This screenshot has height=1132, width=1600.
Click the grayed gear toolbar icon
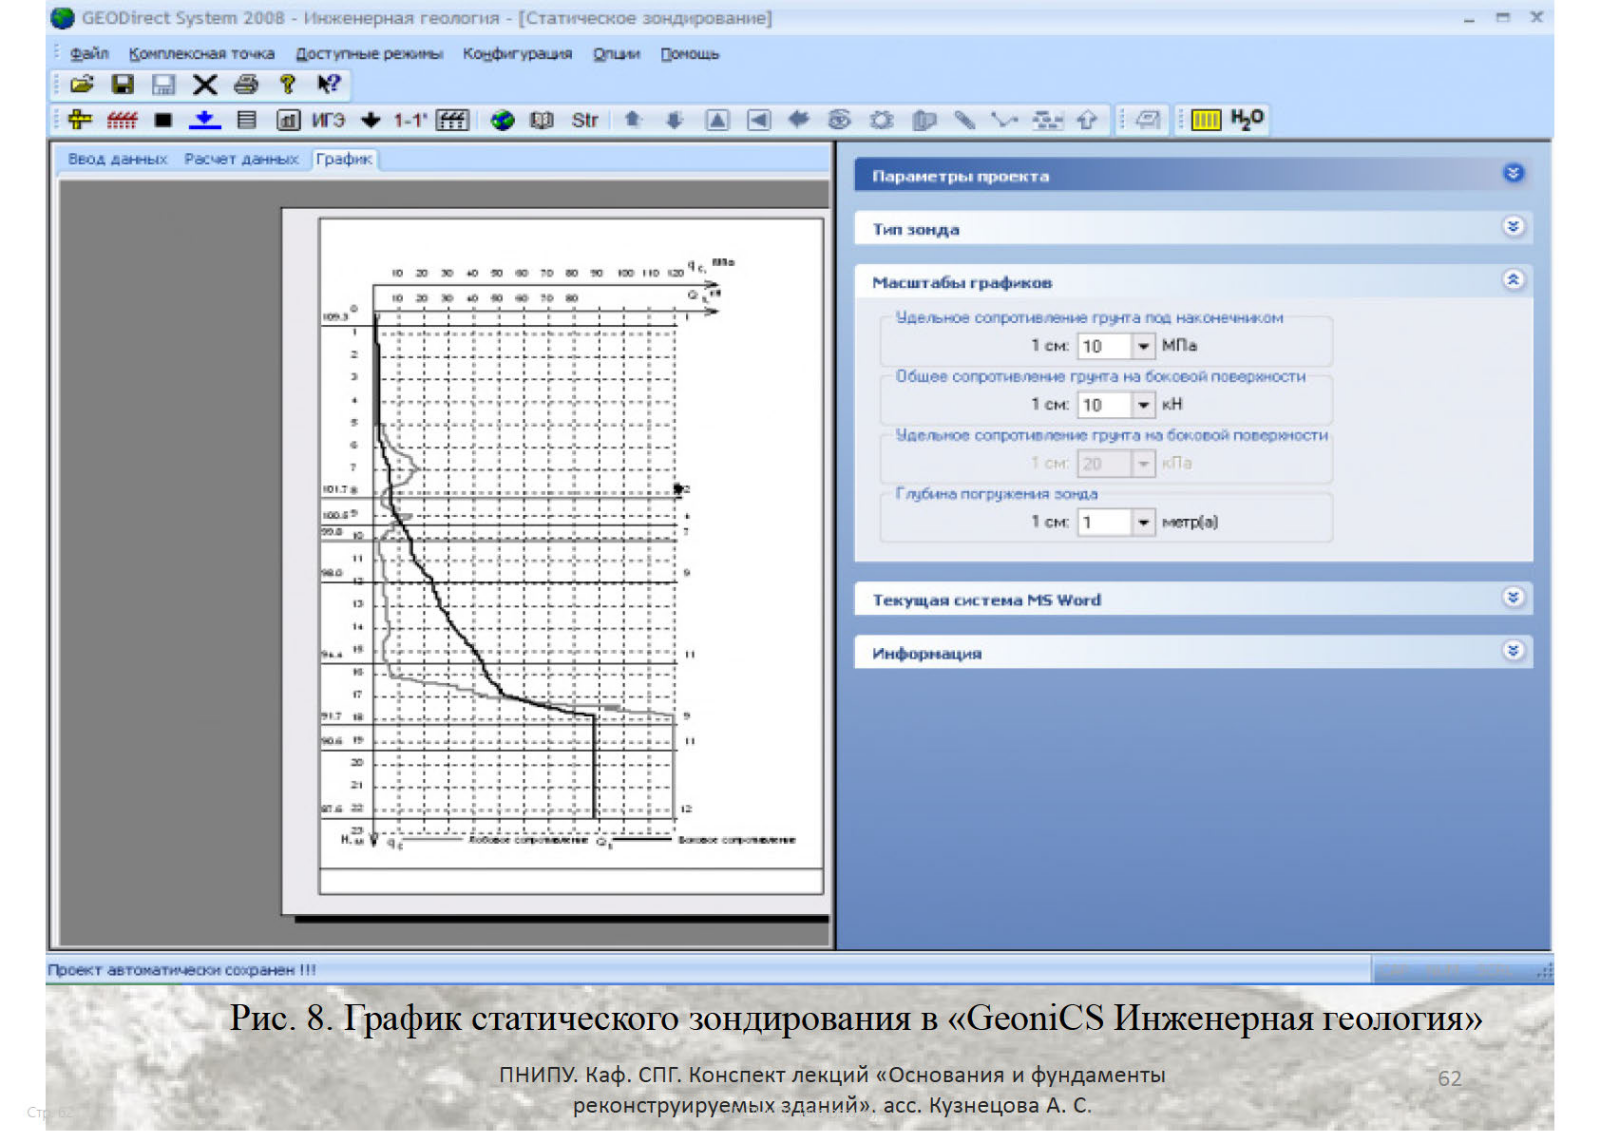point(881,120)
